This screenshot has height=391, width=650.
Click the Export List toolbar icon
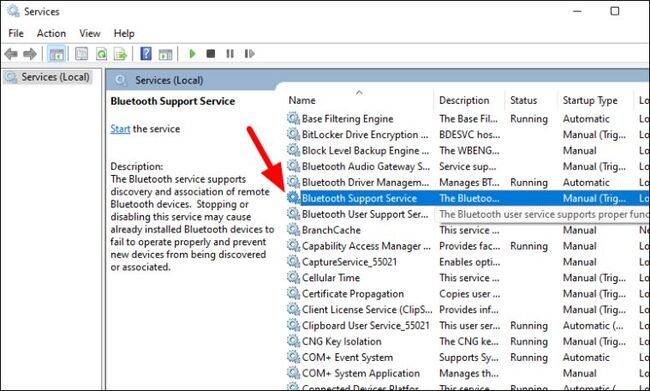pos(120,54)
